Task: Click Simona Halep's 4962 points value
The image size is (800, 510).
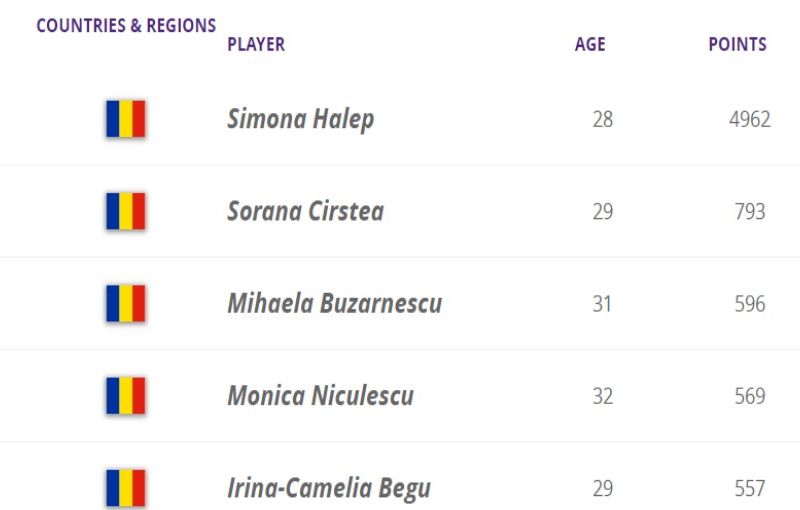Action: [x=750, y=120]
